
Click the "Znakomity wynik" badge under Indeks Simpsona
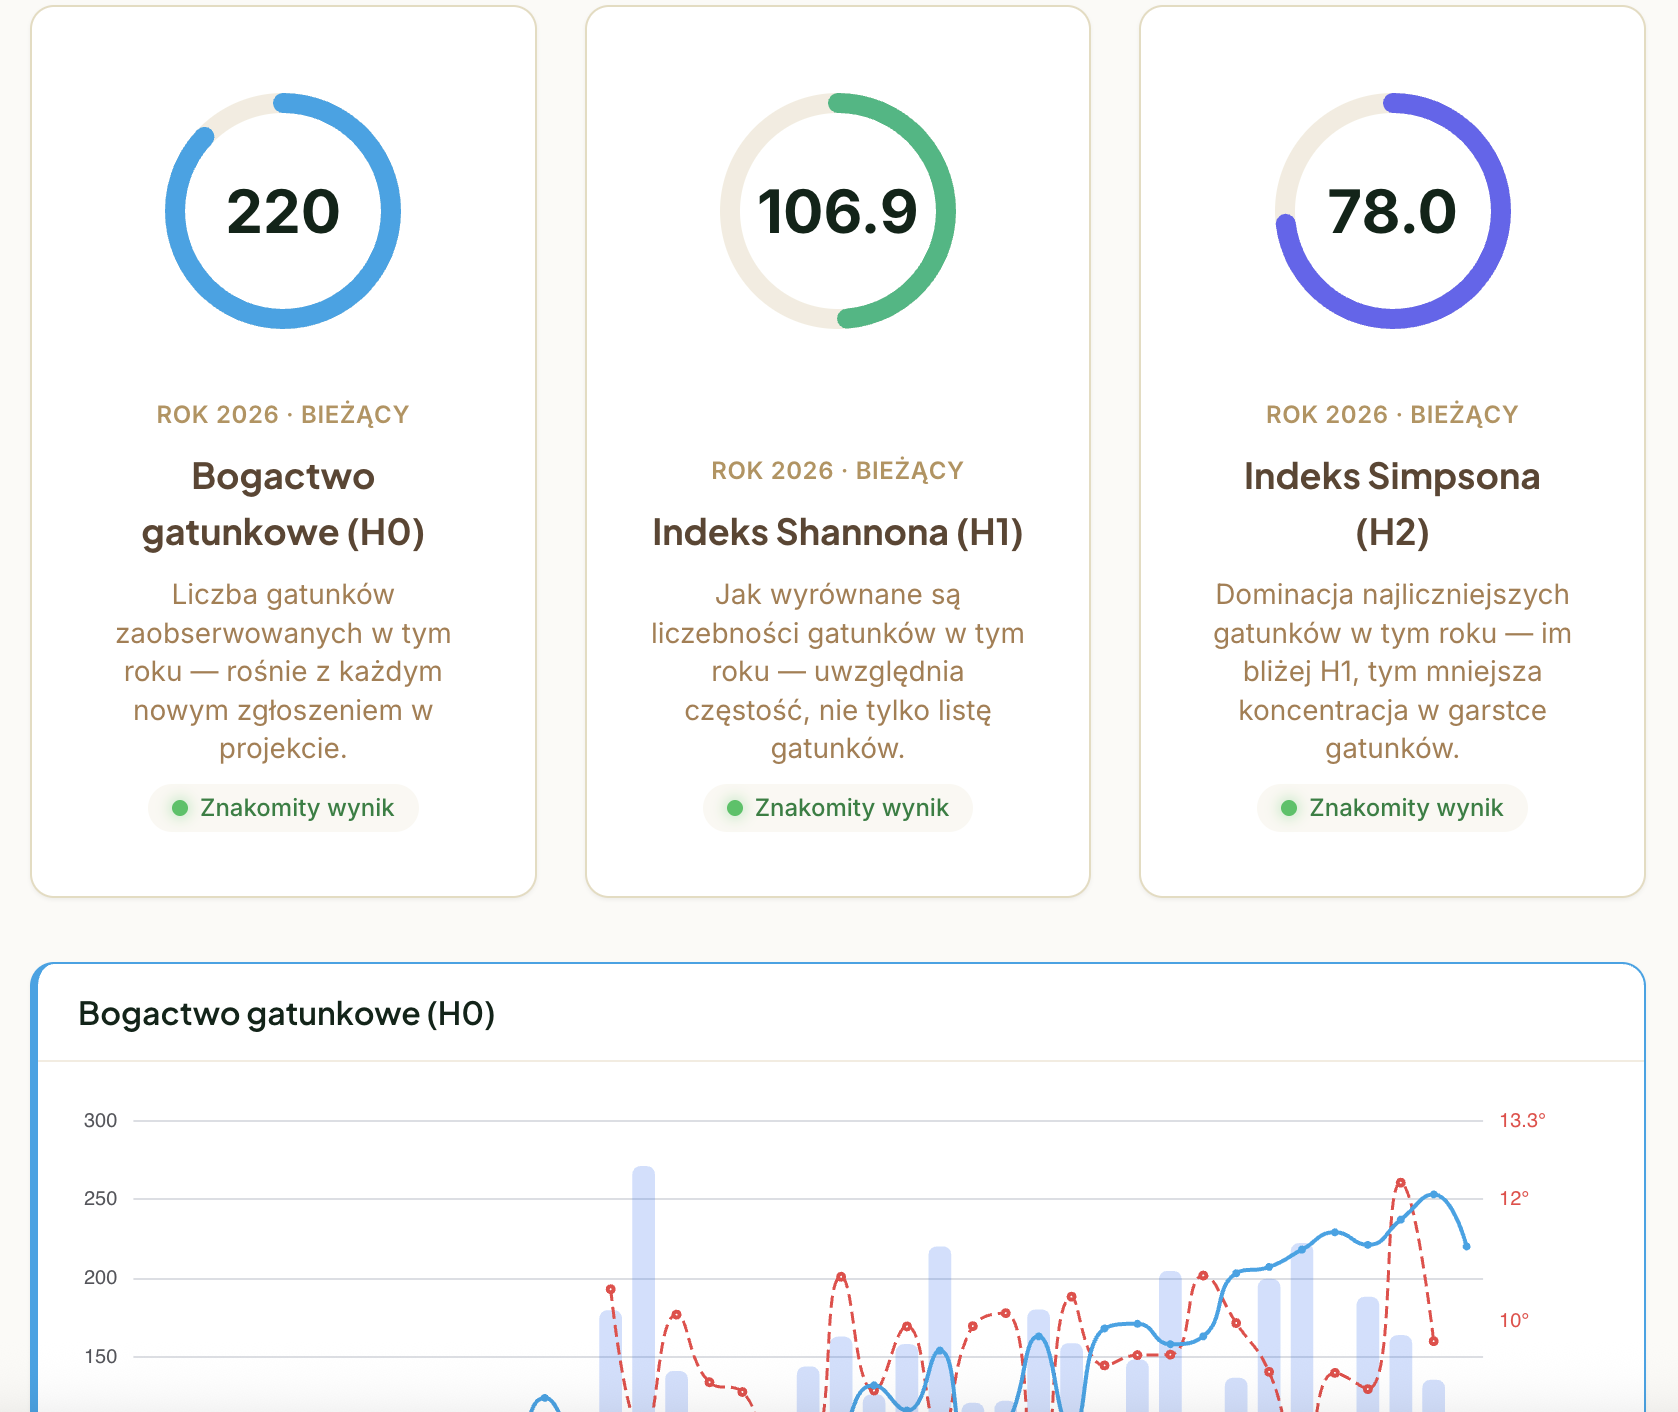click(x=1392, y=808)
